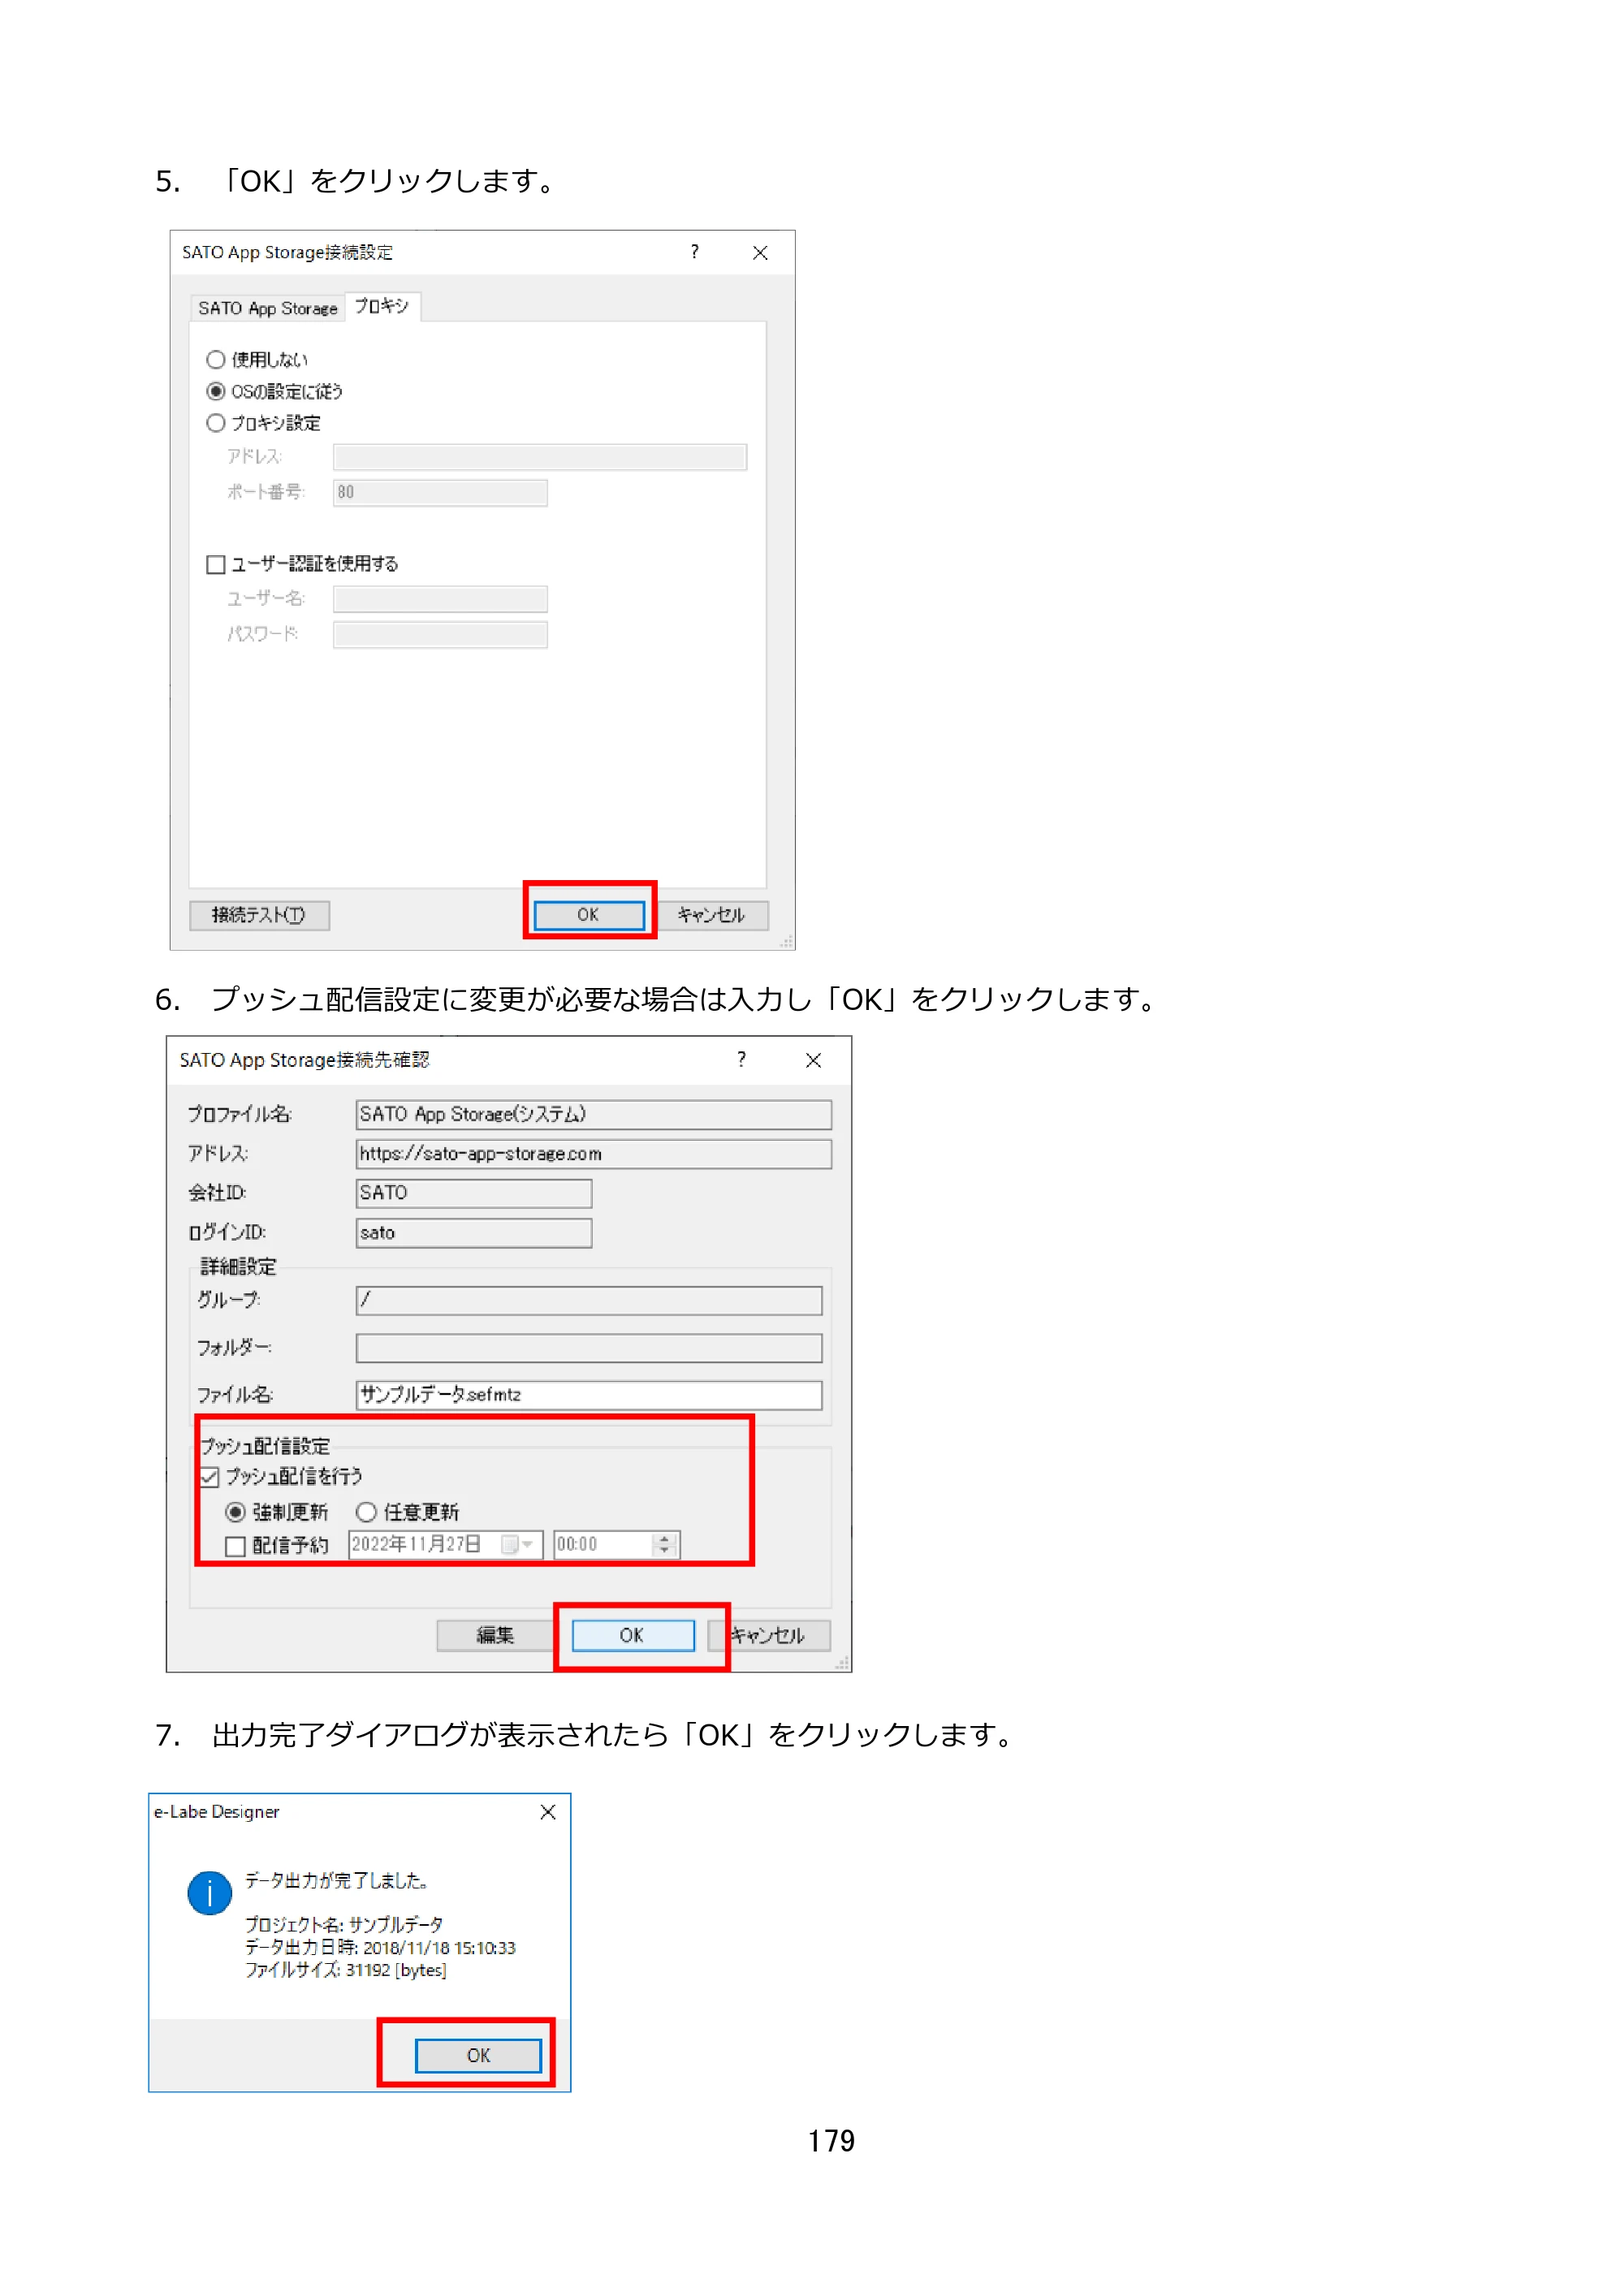Click the proxy アドレス input field

(540, 457)
